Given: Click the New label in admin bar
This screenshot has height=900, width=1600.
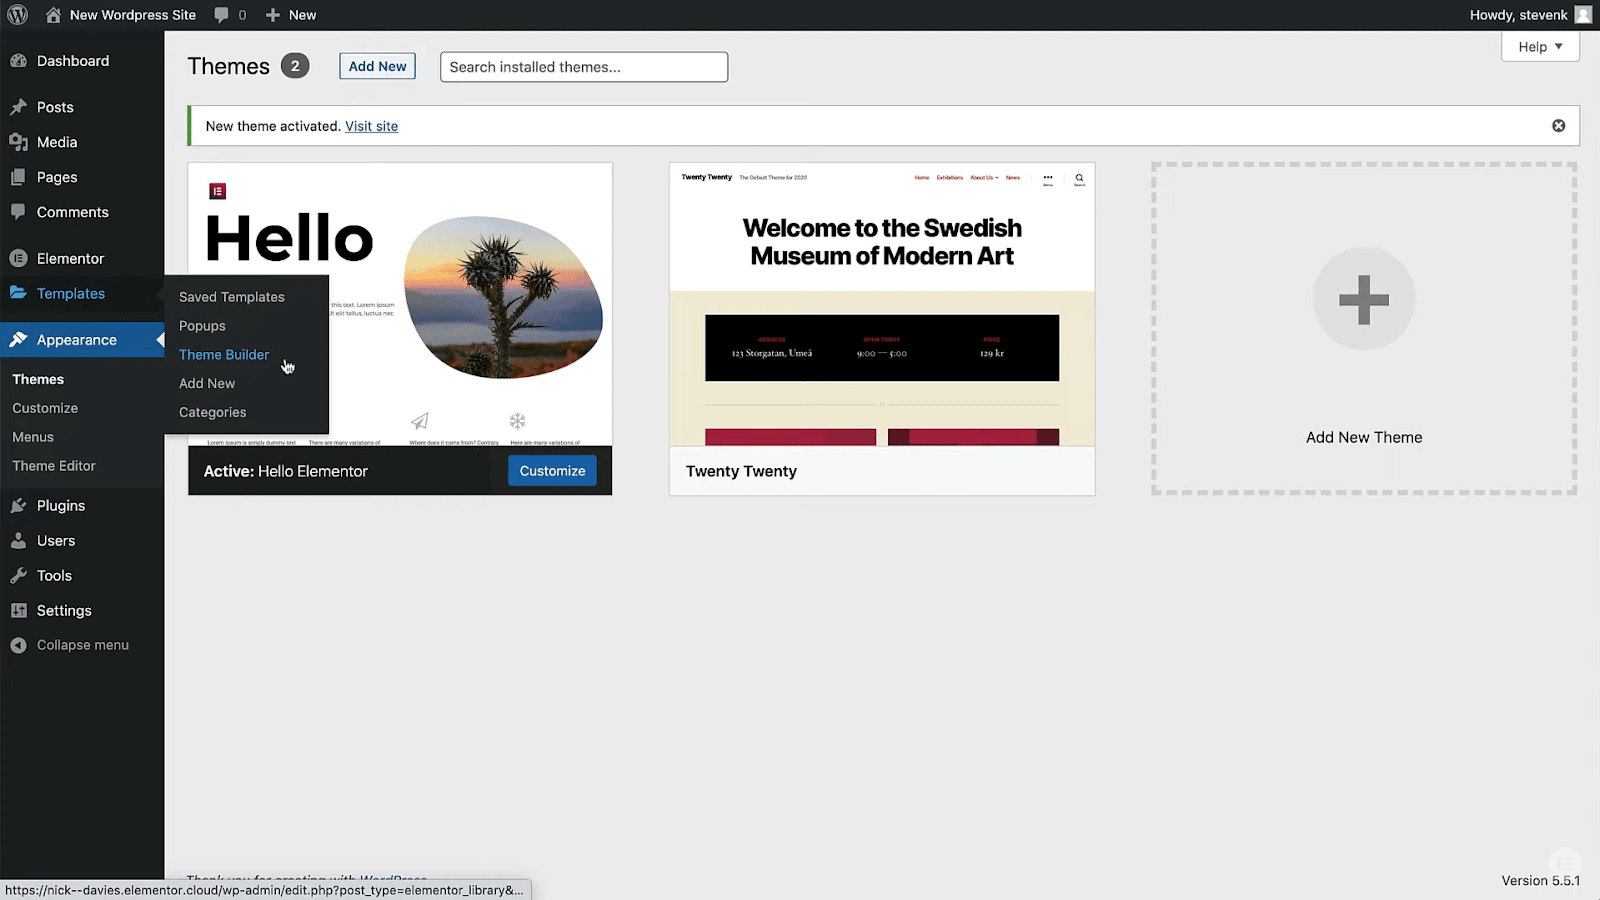Looking at the screenshot, I should pos(302,15).
